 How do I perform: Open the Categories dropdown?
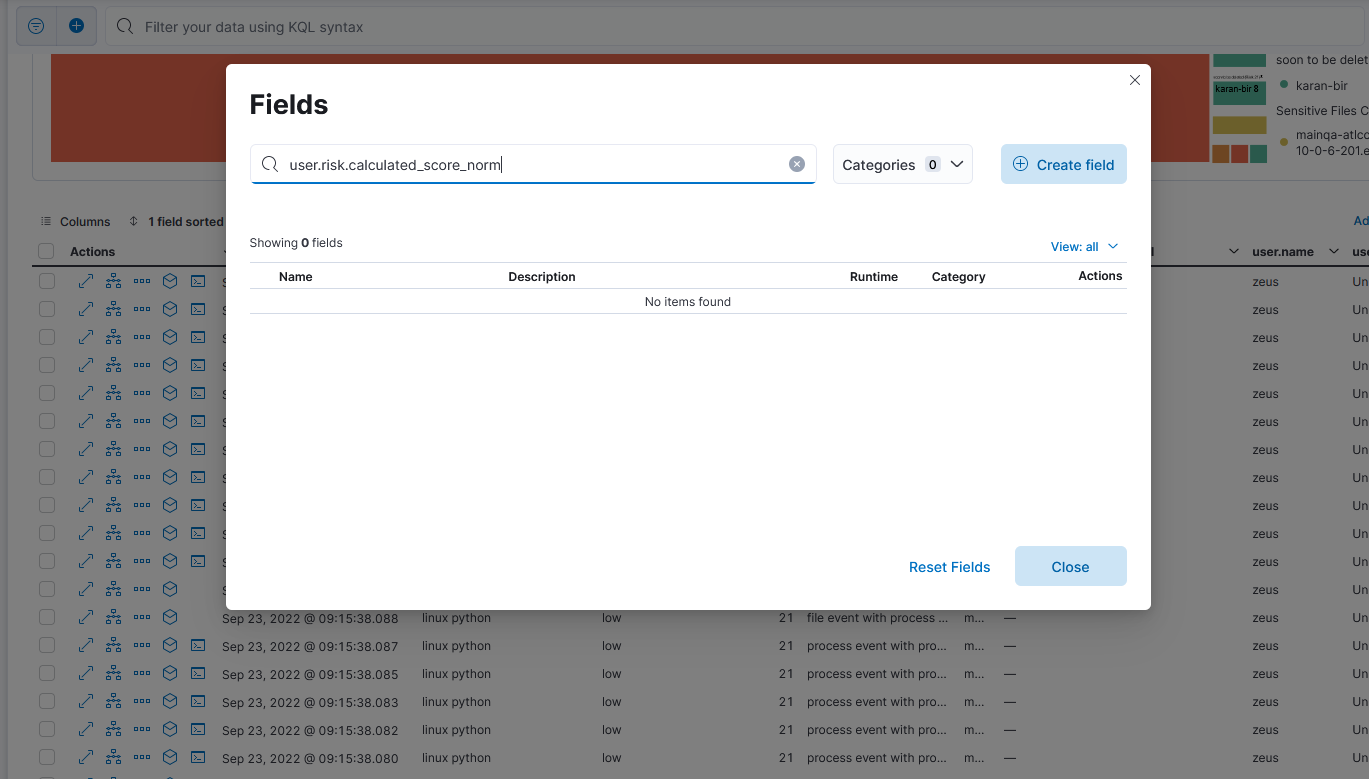(x=903, y=163)
